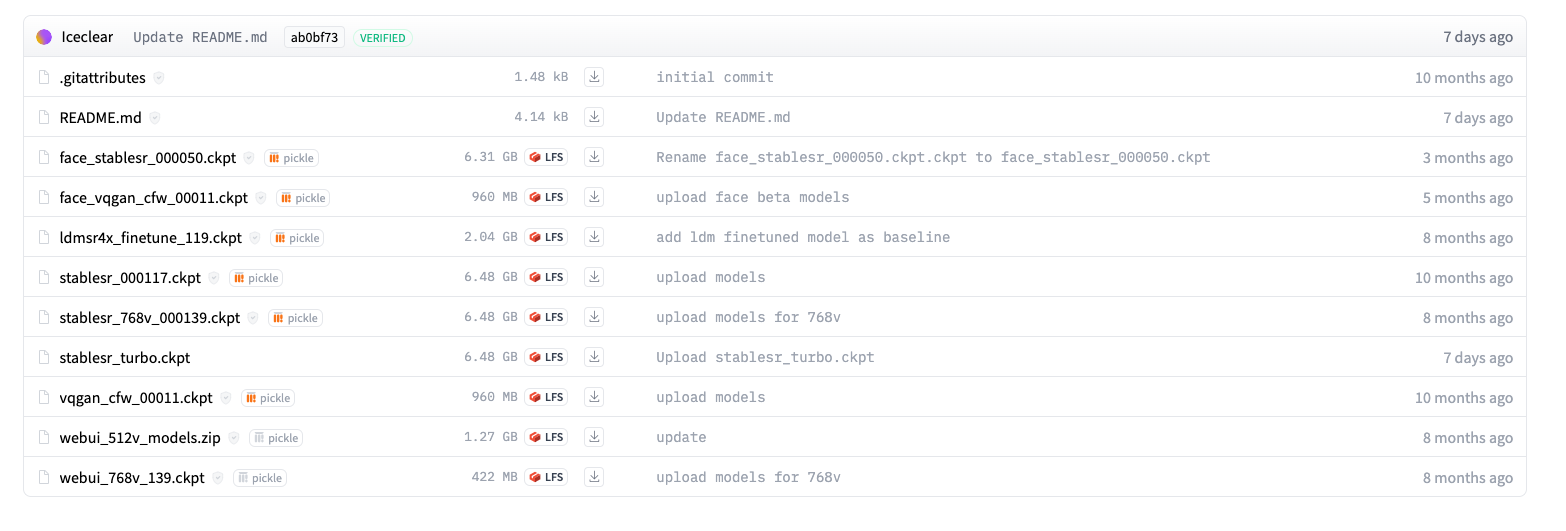The image size is (1566, 531).
Task: Open pickle badge next to vqgan_cfw_00011.ckpt
Action: pyautogui.click(x=268, y=398)
